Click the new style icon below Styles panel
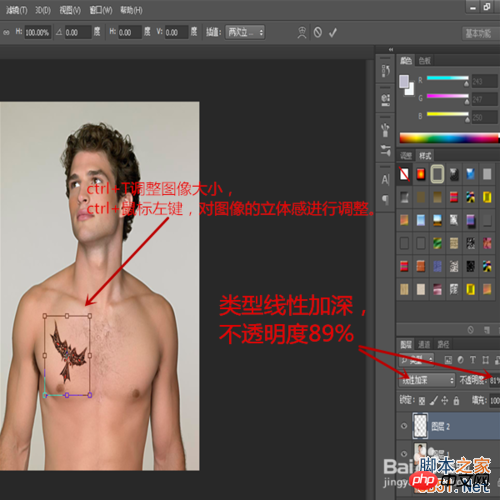500x500 pixels. [x=487, y=330]
